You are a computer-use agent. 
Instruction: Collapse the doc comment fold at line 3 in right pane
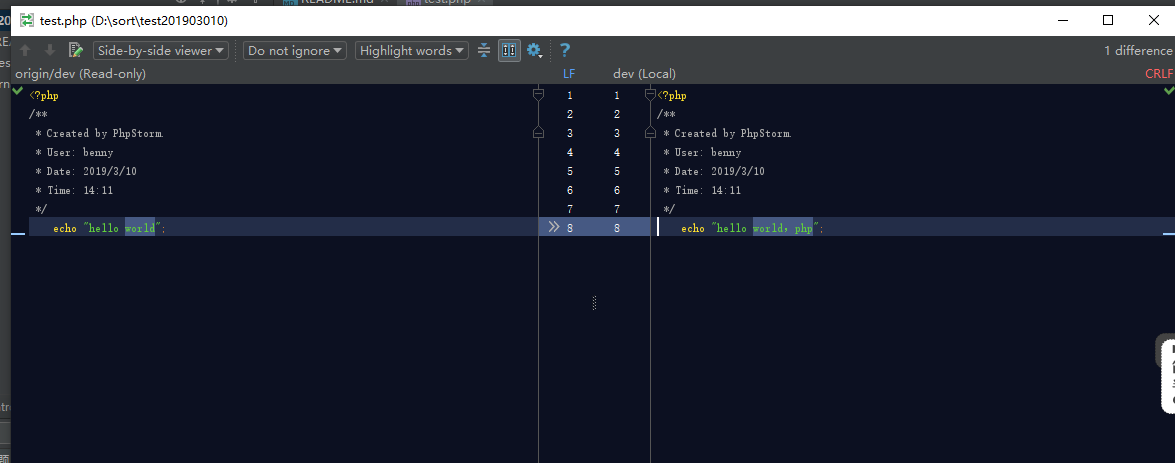click(650, 133)
